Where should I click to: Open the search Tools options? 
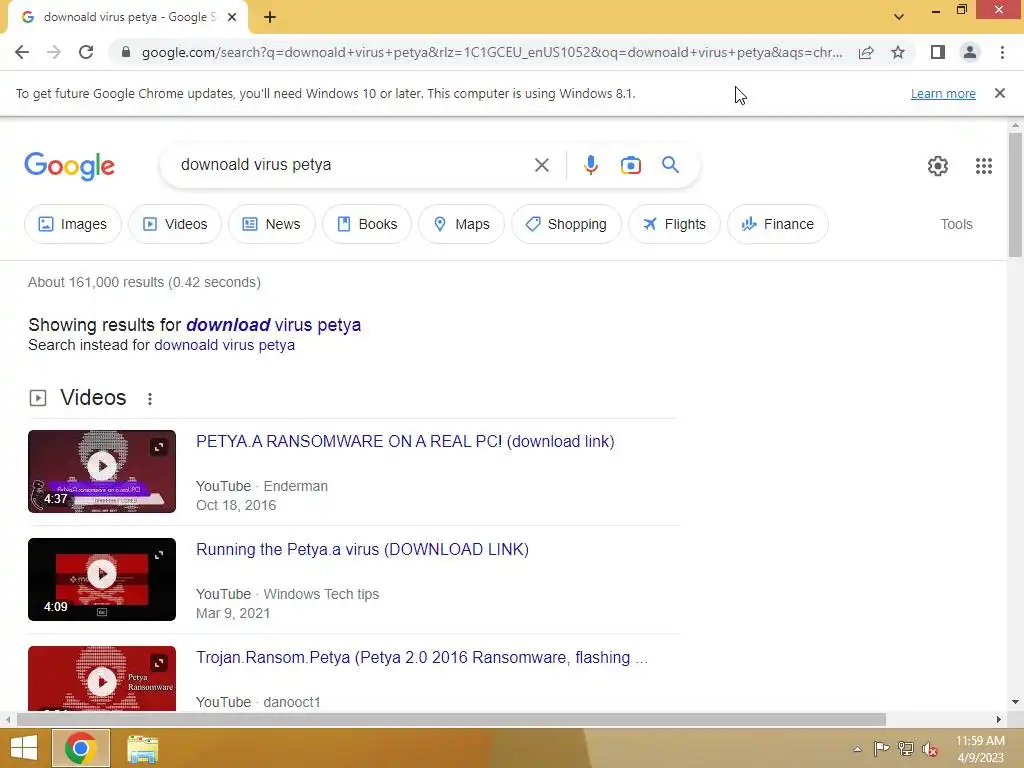(x=956, y=224)
